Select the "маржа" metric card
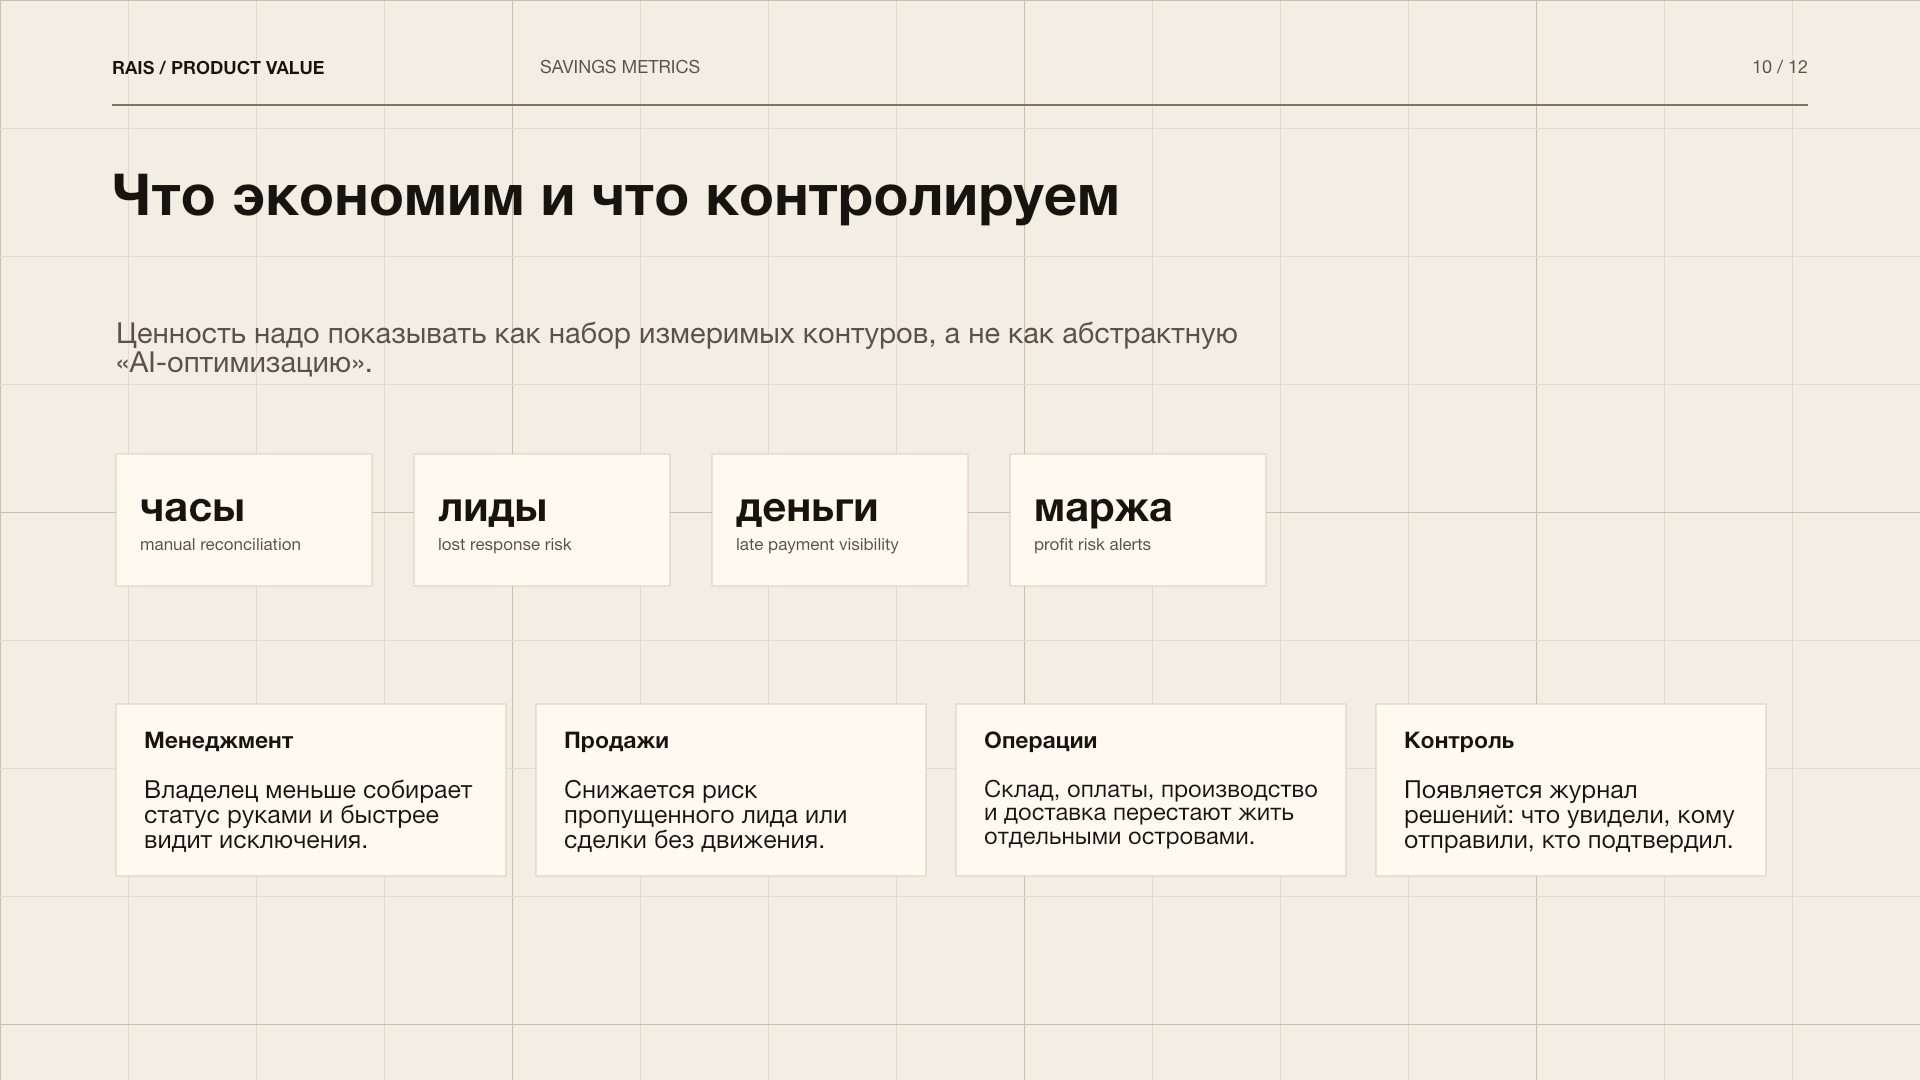This screenshot has height=1080, width=1920. pos(1138,519)
